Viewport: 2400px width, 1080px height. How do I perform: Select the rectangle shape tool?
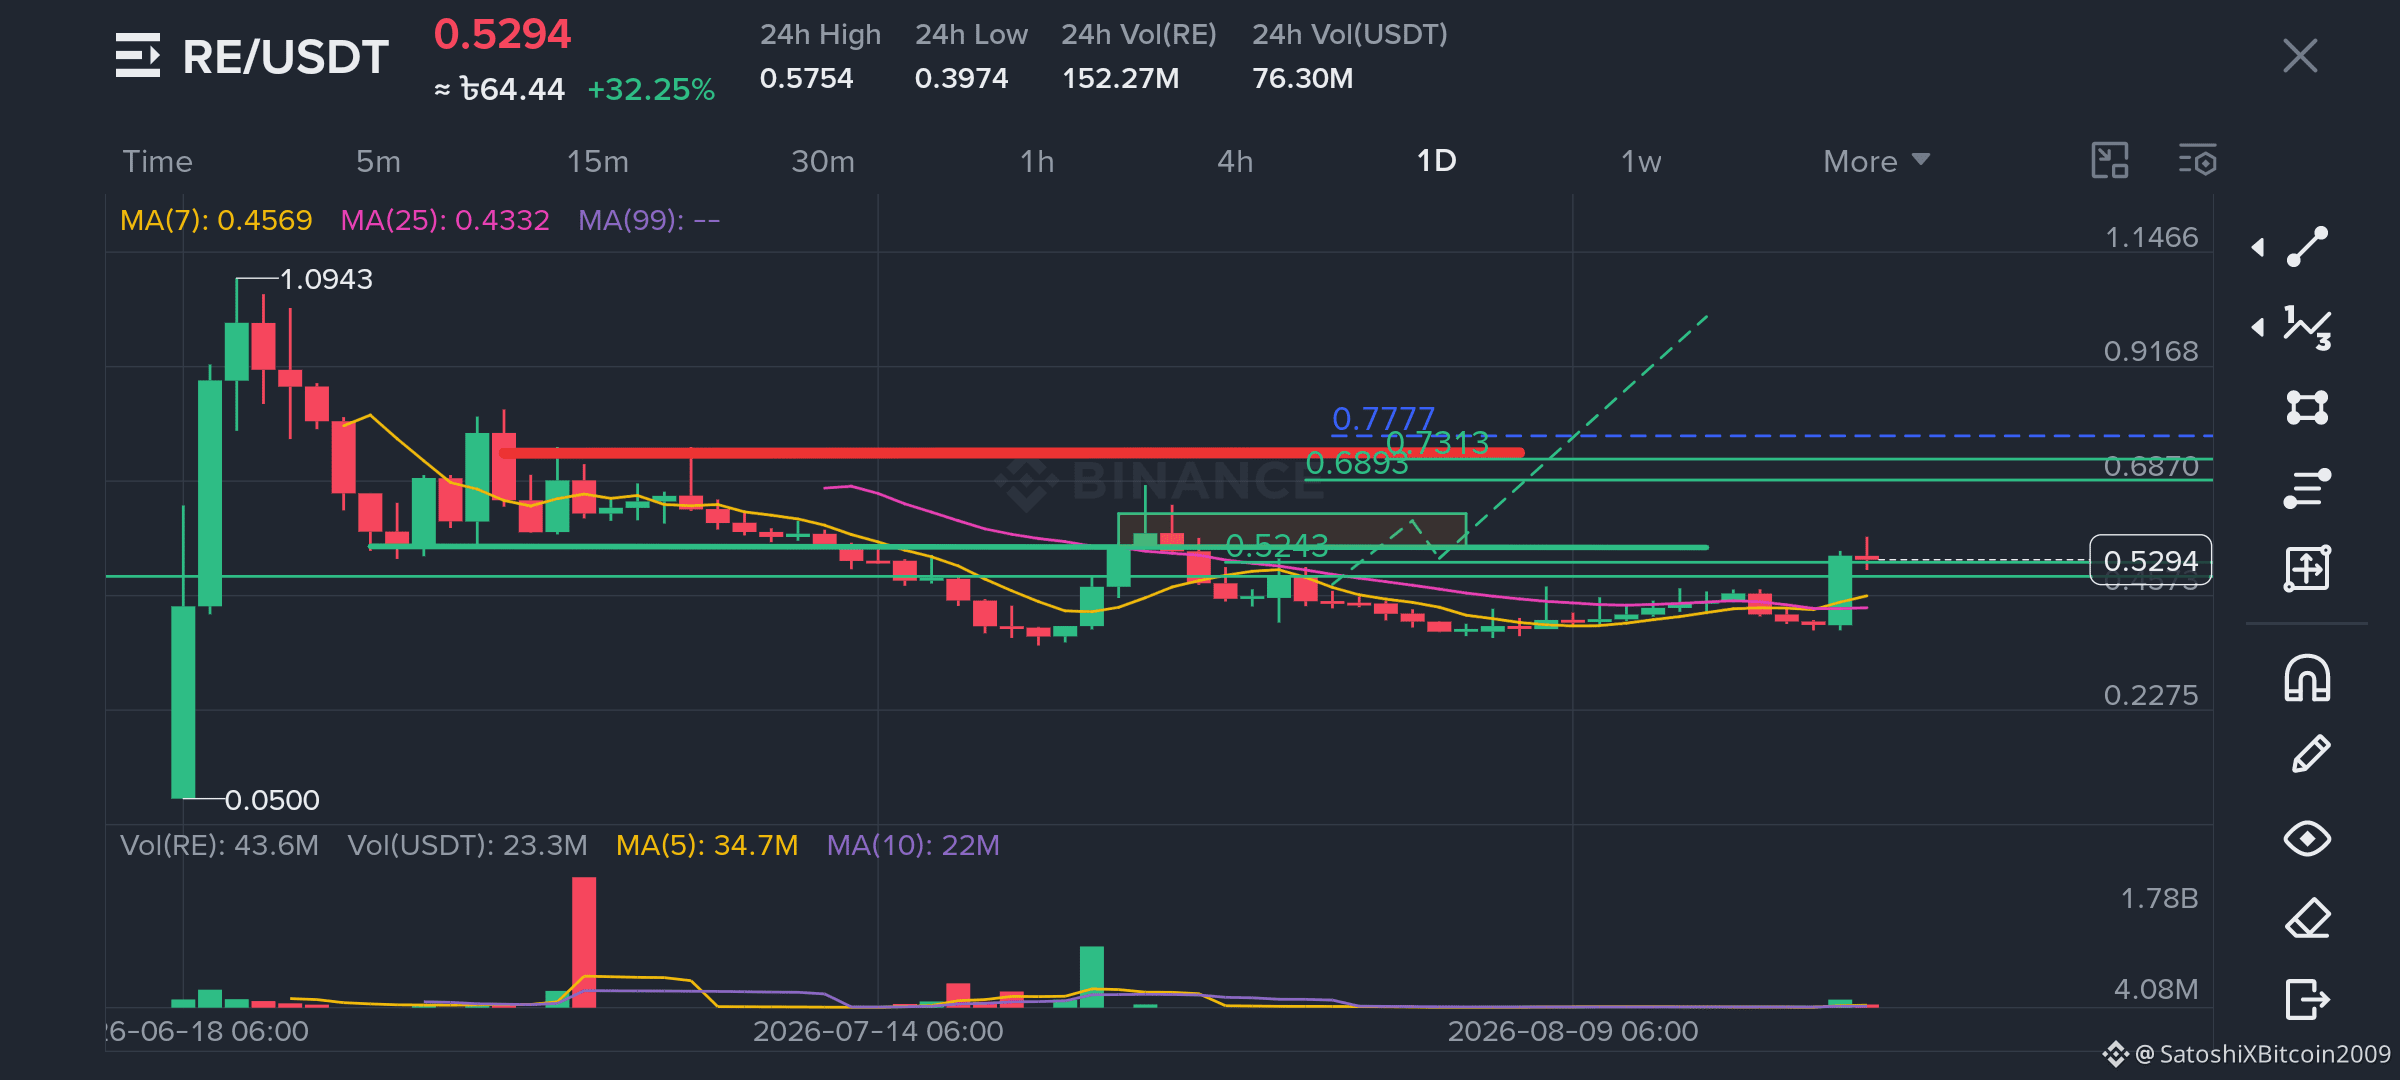pyautogui.click(x=2307, y=407)
